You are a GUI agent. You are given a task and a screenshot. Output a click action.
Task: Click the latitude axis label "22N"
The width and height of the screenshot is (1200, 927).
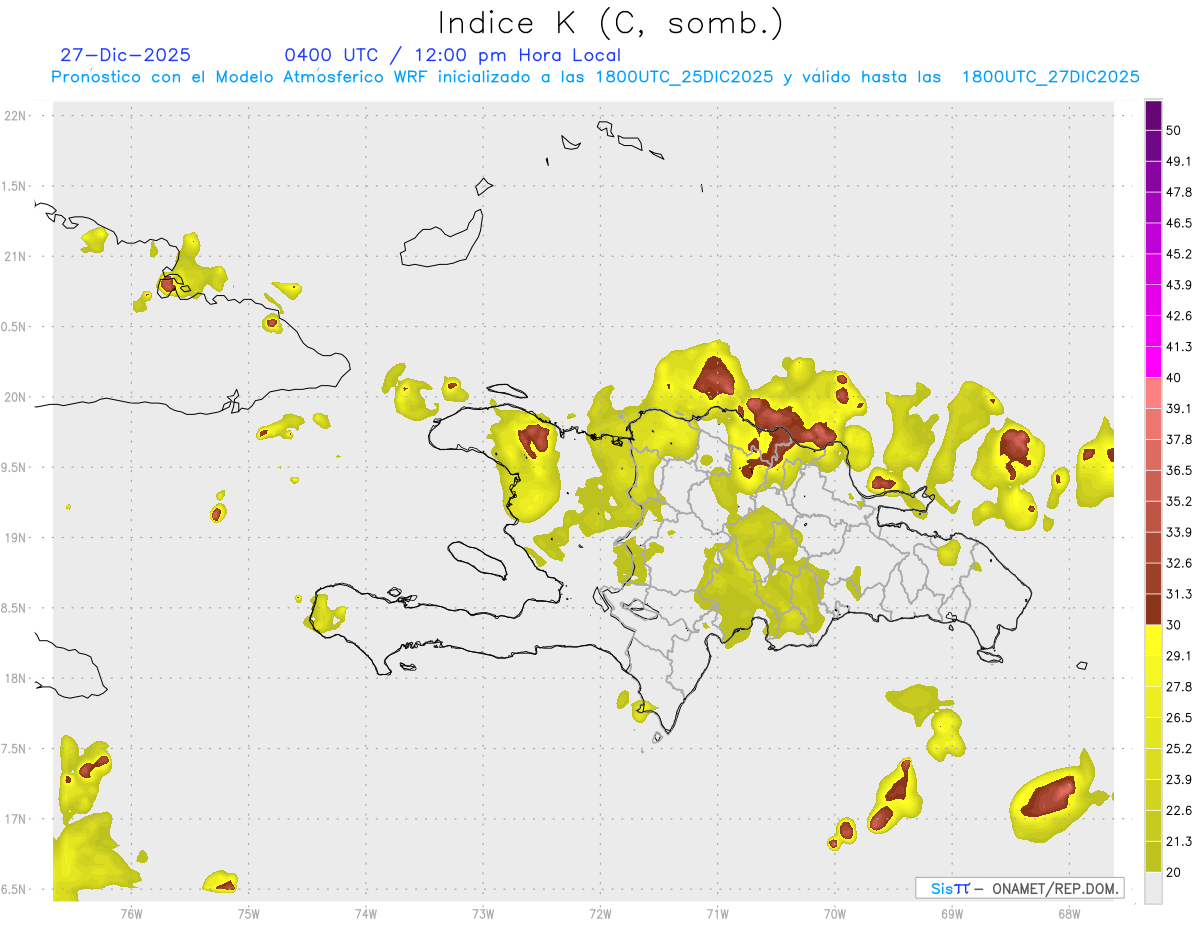16,116
